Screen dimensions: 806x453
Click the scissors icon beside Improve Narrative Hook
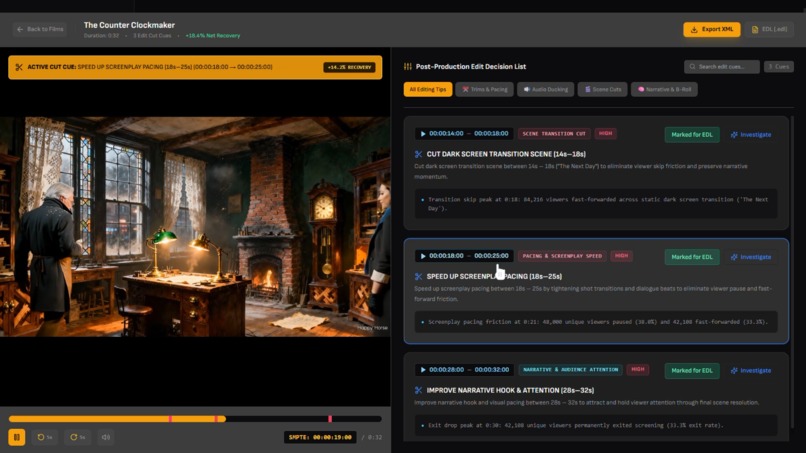tap(418, 391)
